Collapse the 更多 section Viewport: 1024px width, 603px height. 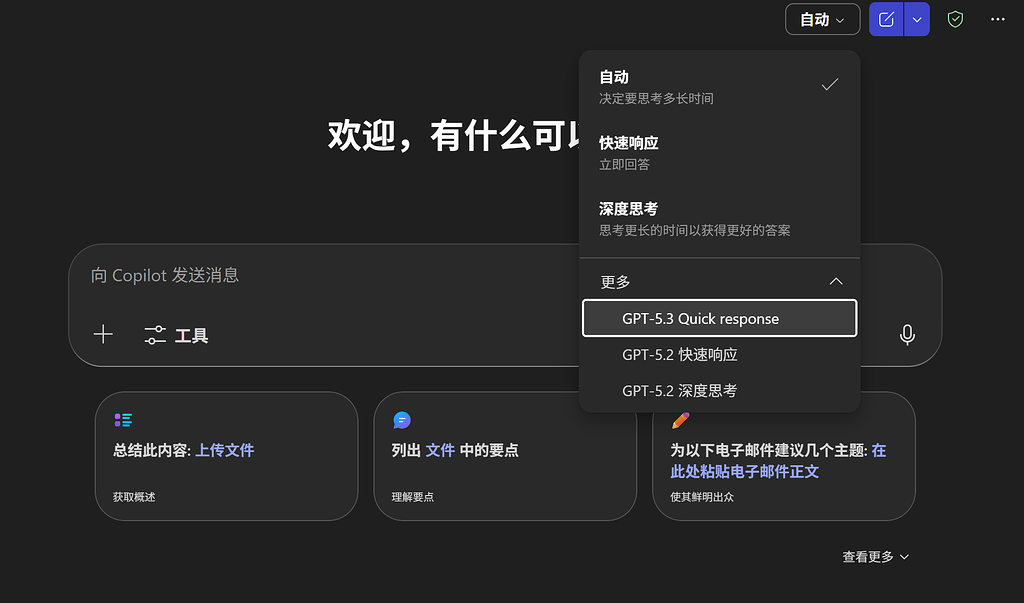pyautogui.click(x=720, y=282)
